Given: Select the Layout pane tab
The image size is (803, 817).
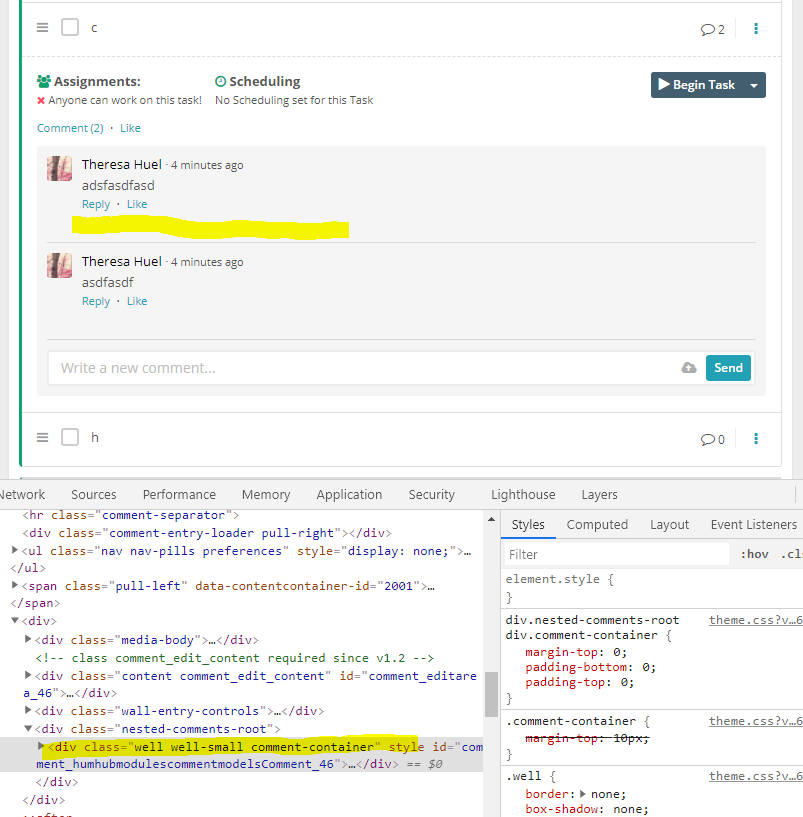Looking at the screenshot, I should (x=669, y=525).
